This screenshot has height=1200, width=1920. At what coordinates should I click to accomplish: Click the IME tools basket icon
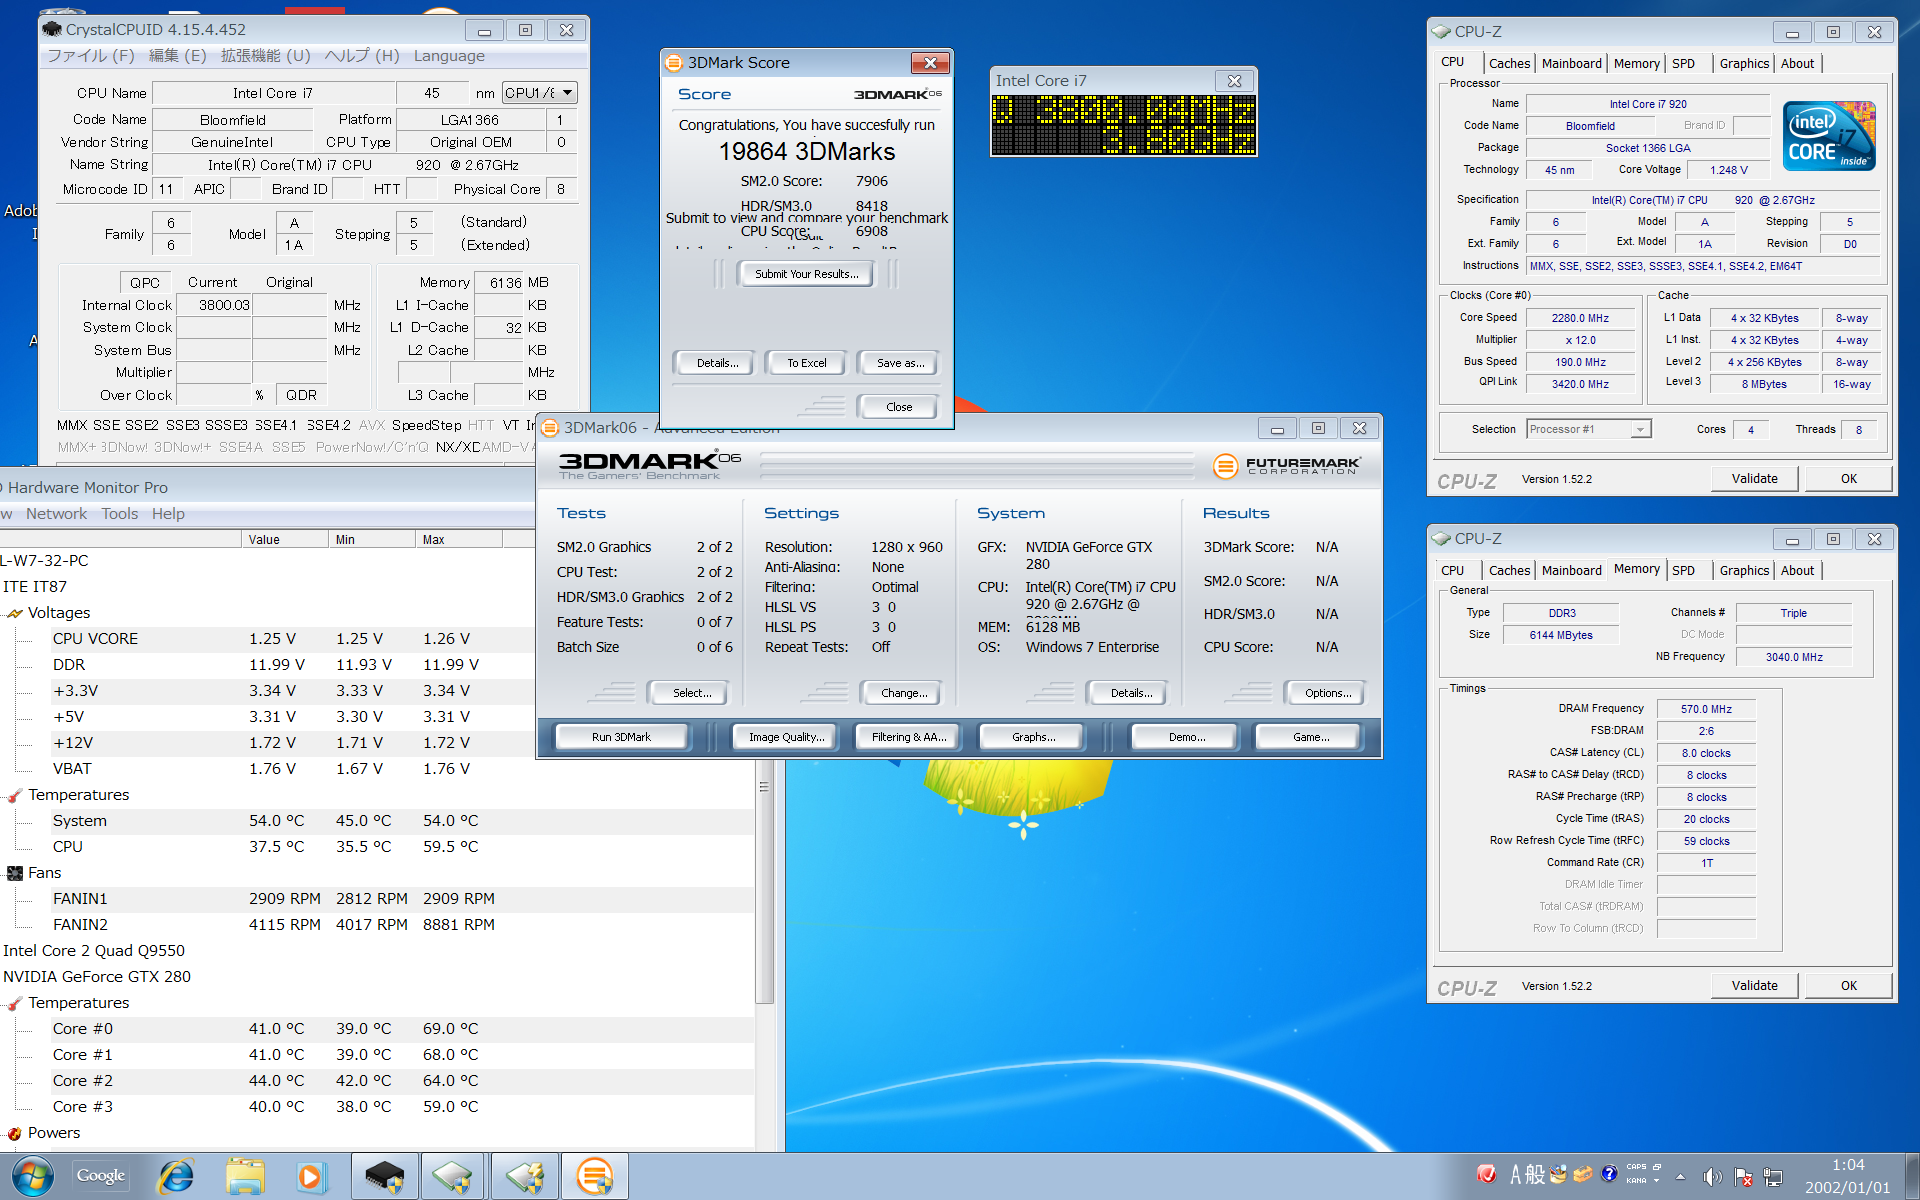(x=1558, y=1174)
